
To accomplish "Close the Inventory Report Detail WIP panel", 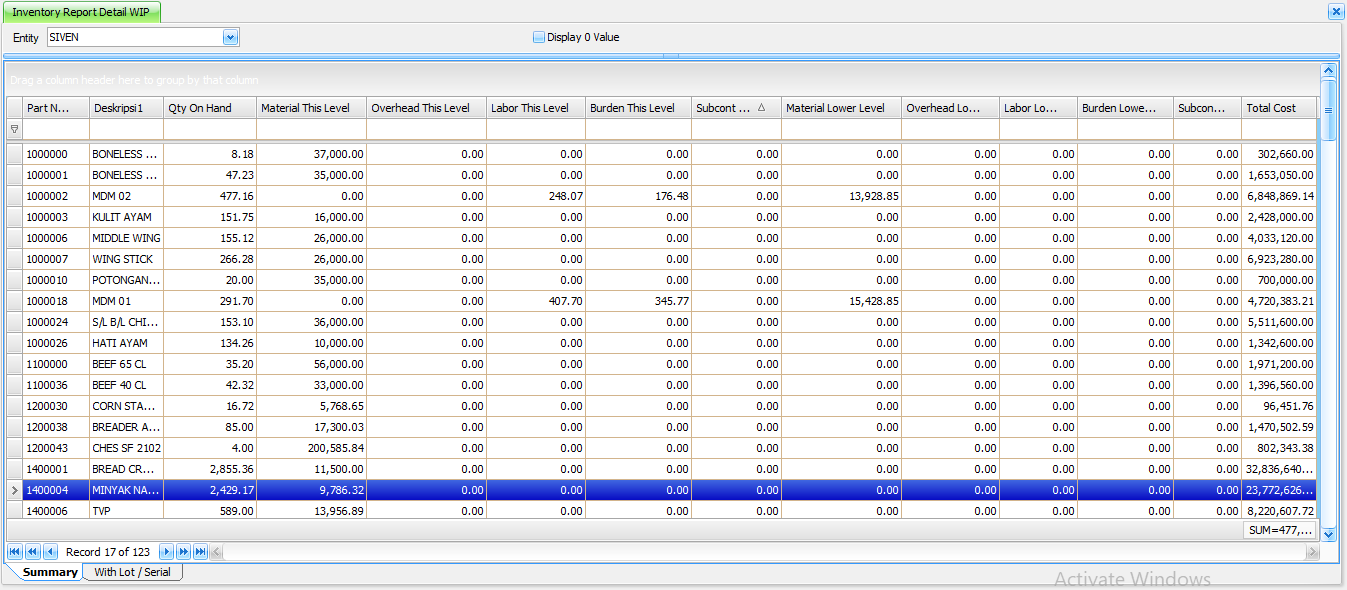I will pos(1335,12).
